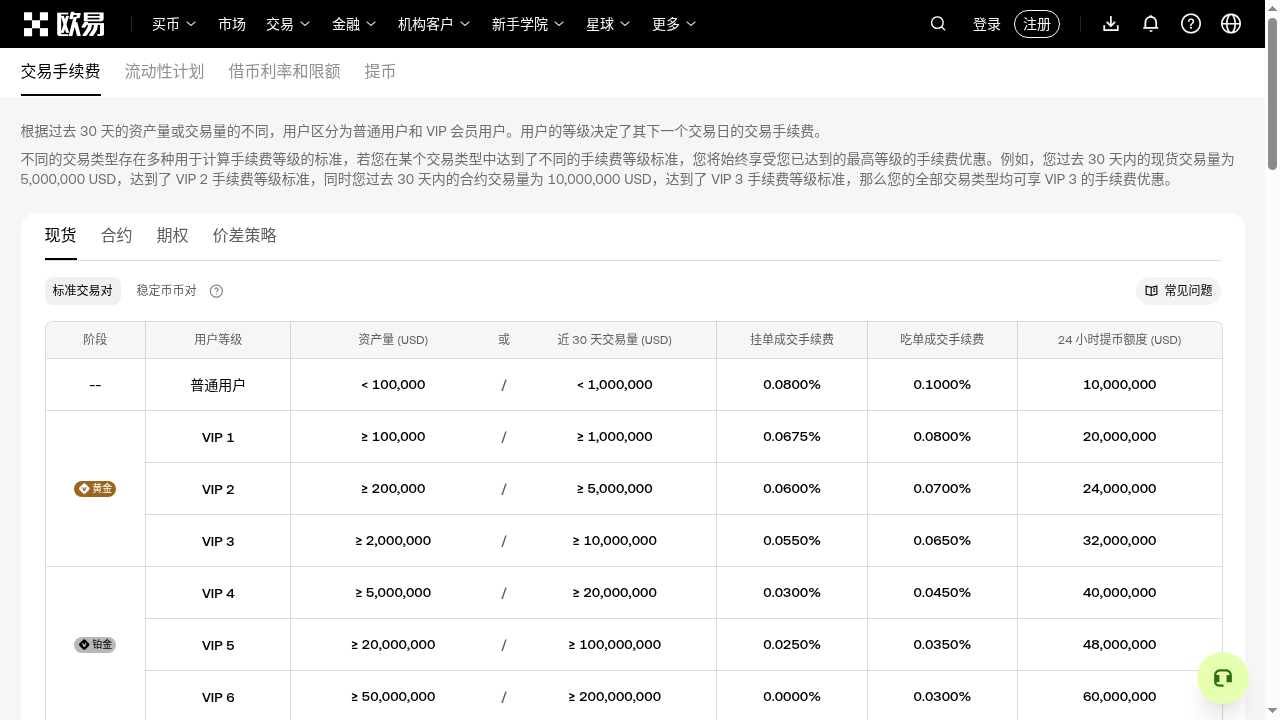This screenshot has width=1280, height=720.
Task: Switch to the 合约 fee tab
Action: click(x=117, y=236)
